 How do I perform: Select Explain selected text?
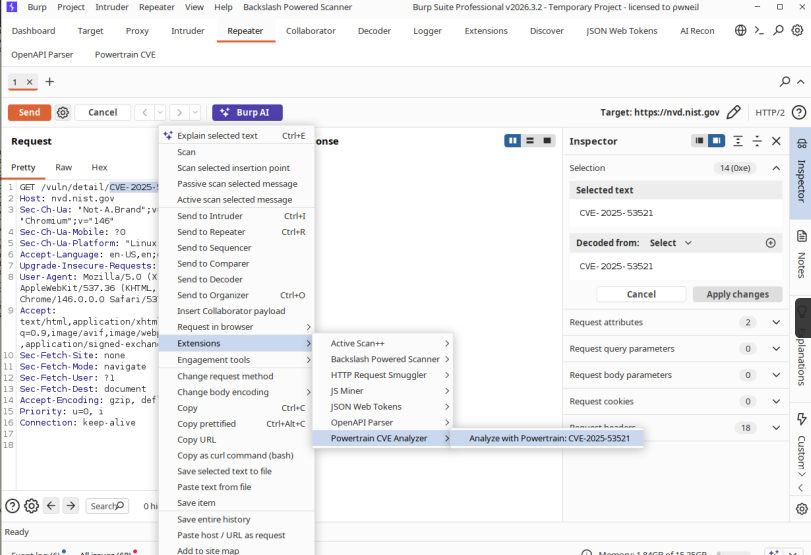pyautogui.click(x=236, y=136)
